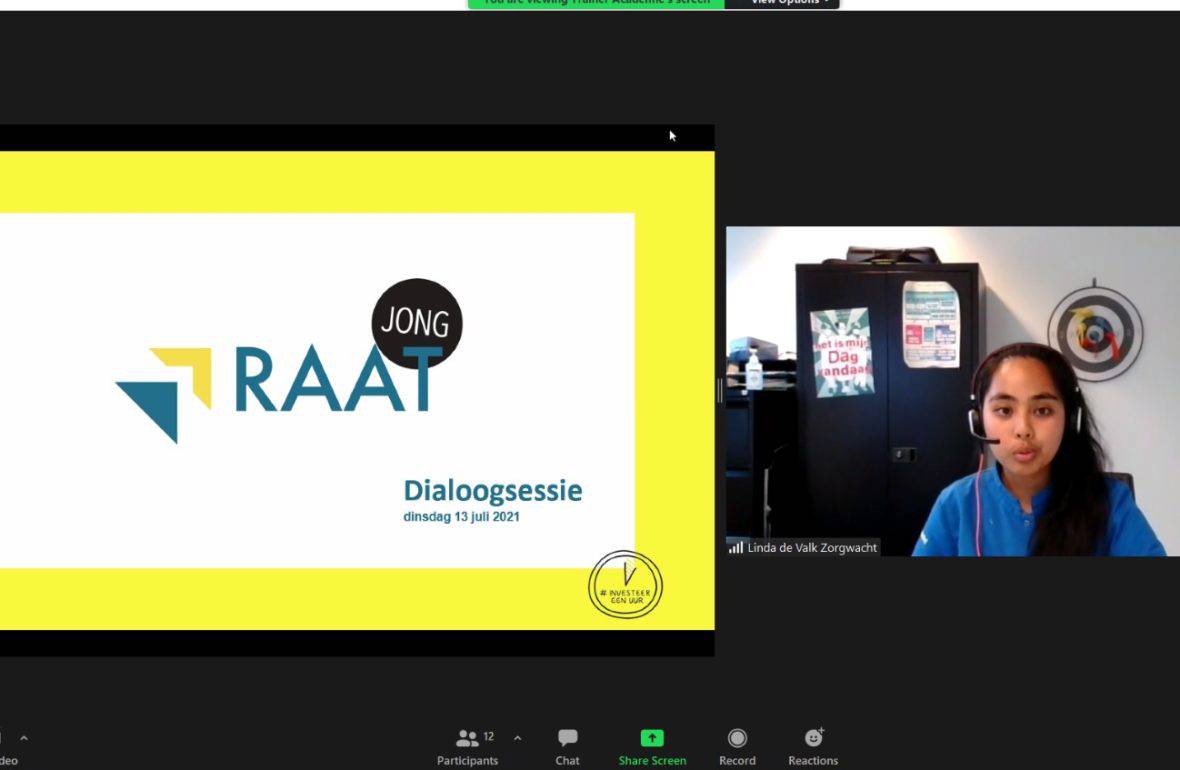This screenshot has width=1180, height=770.
Task: Click the JONG black circle badge
Action: click(x=417, y=323)
